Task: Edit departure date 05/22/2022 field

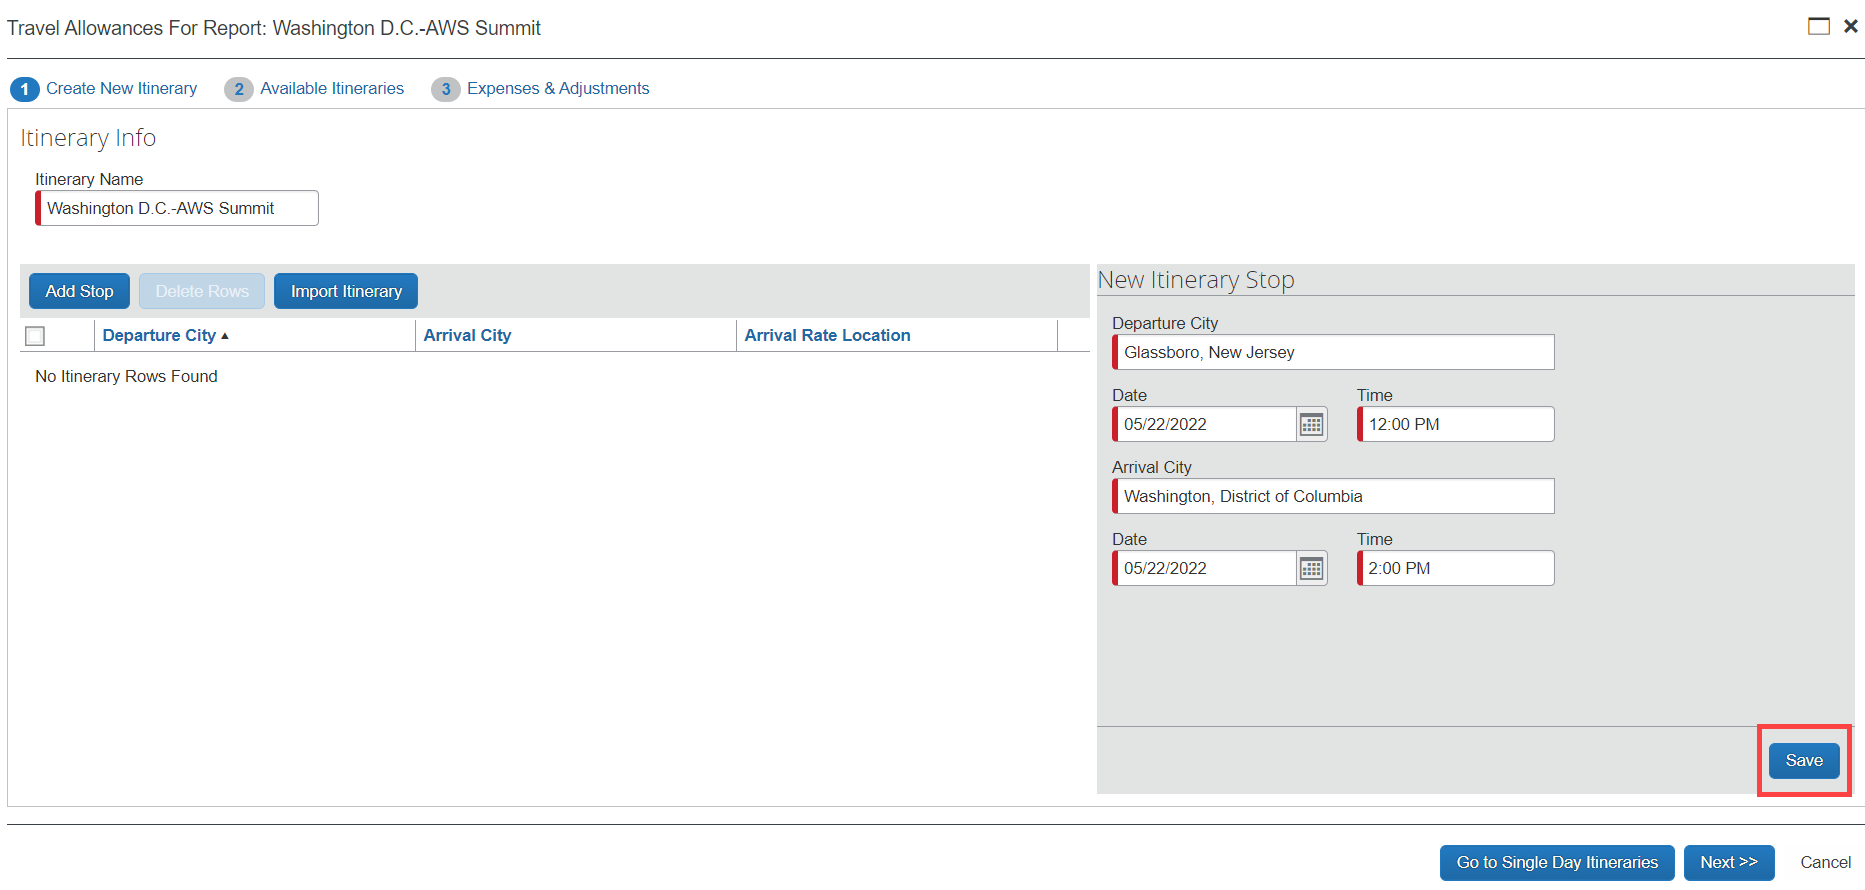Action: 1205,424
